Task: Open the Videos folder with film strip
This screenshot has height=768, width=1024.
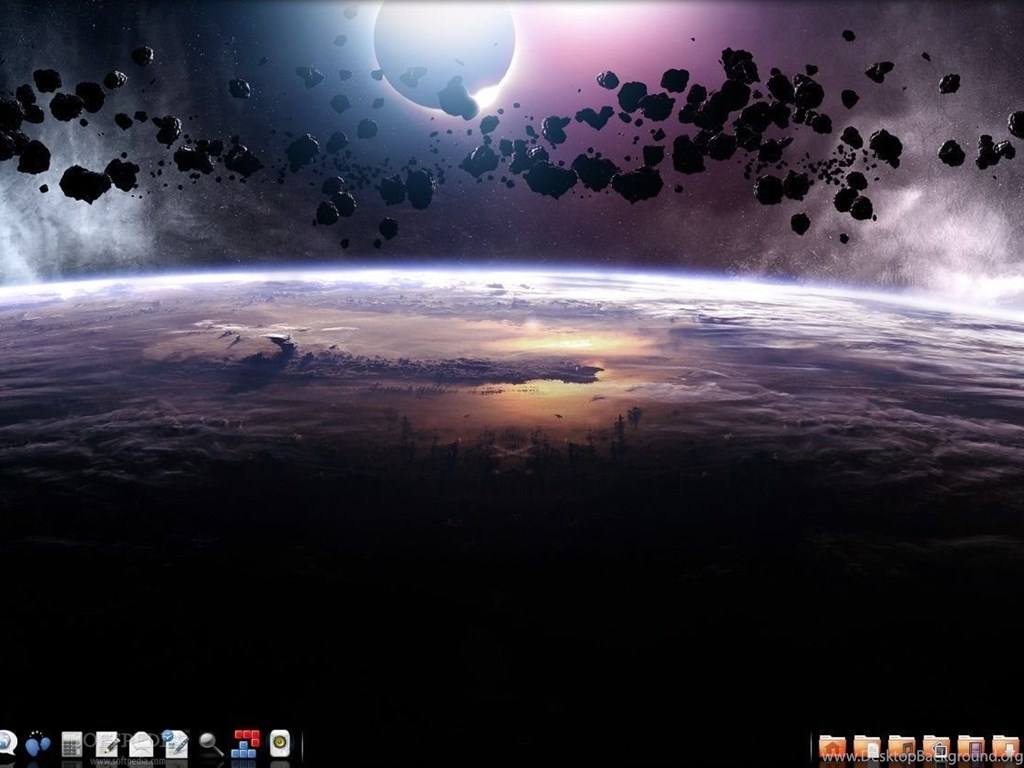Action: 970,746
